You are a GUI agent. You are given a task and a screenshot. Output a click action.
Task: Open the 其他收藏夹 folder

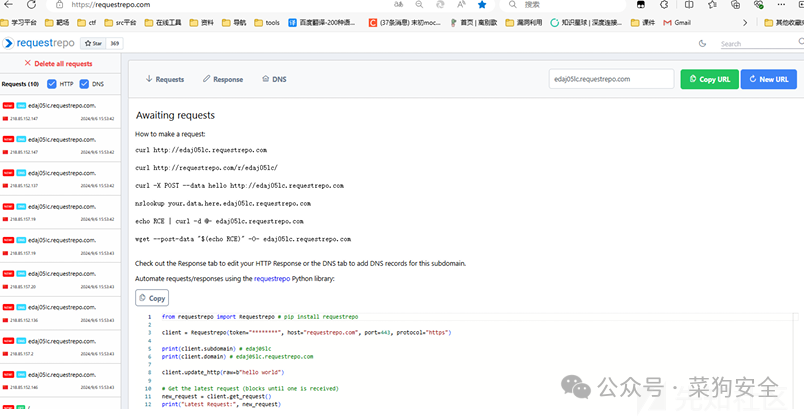(783, 23)
